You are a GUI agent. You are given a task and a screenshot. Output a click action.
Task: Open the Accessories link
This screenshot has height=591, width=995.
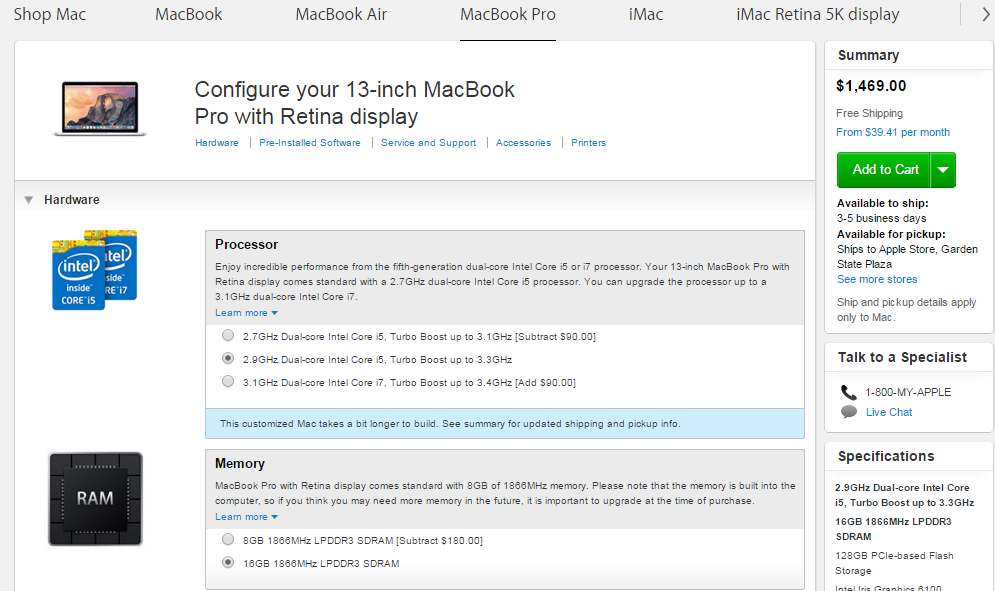[x=524, y=143]
